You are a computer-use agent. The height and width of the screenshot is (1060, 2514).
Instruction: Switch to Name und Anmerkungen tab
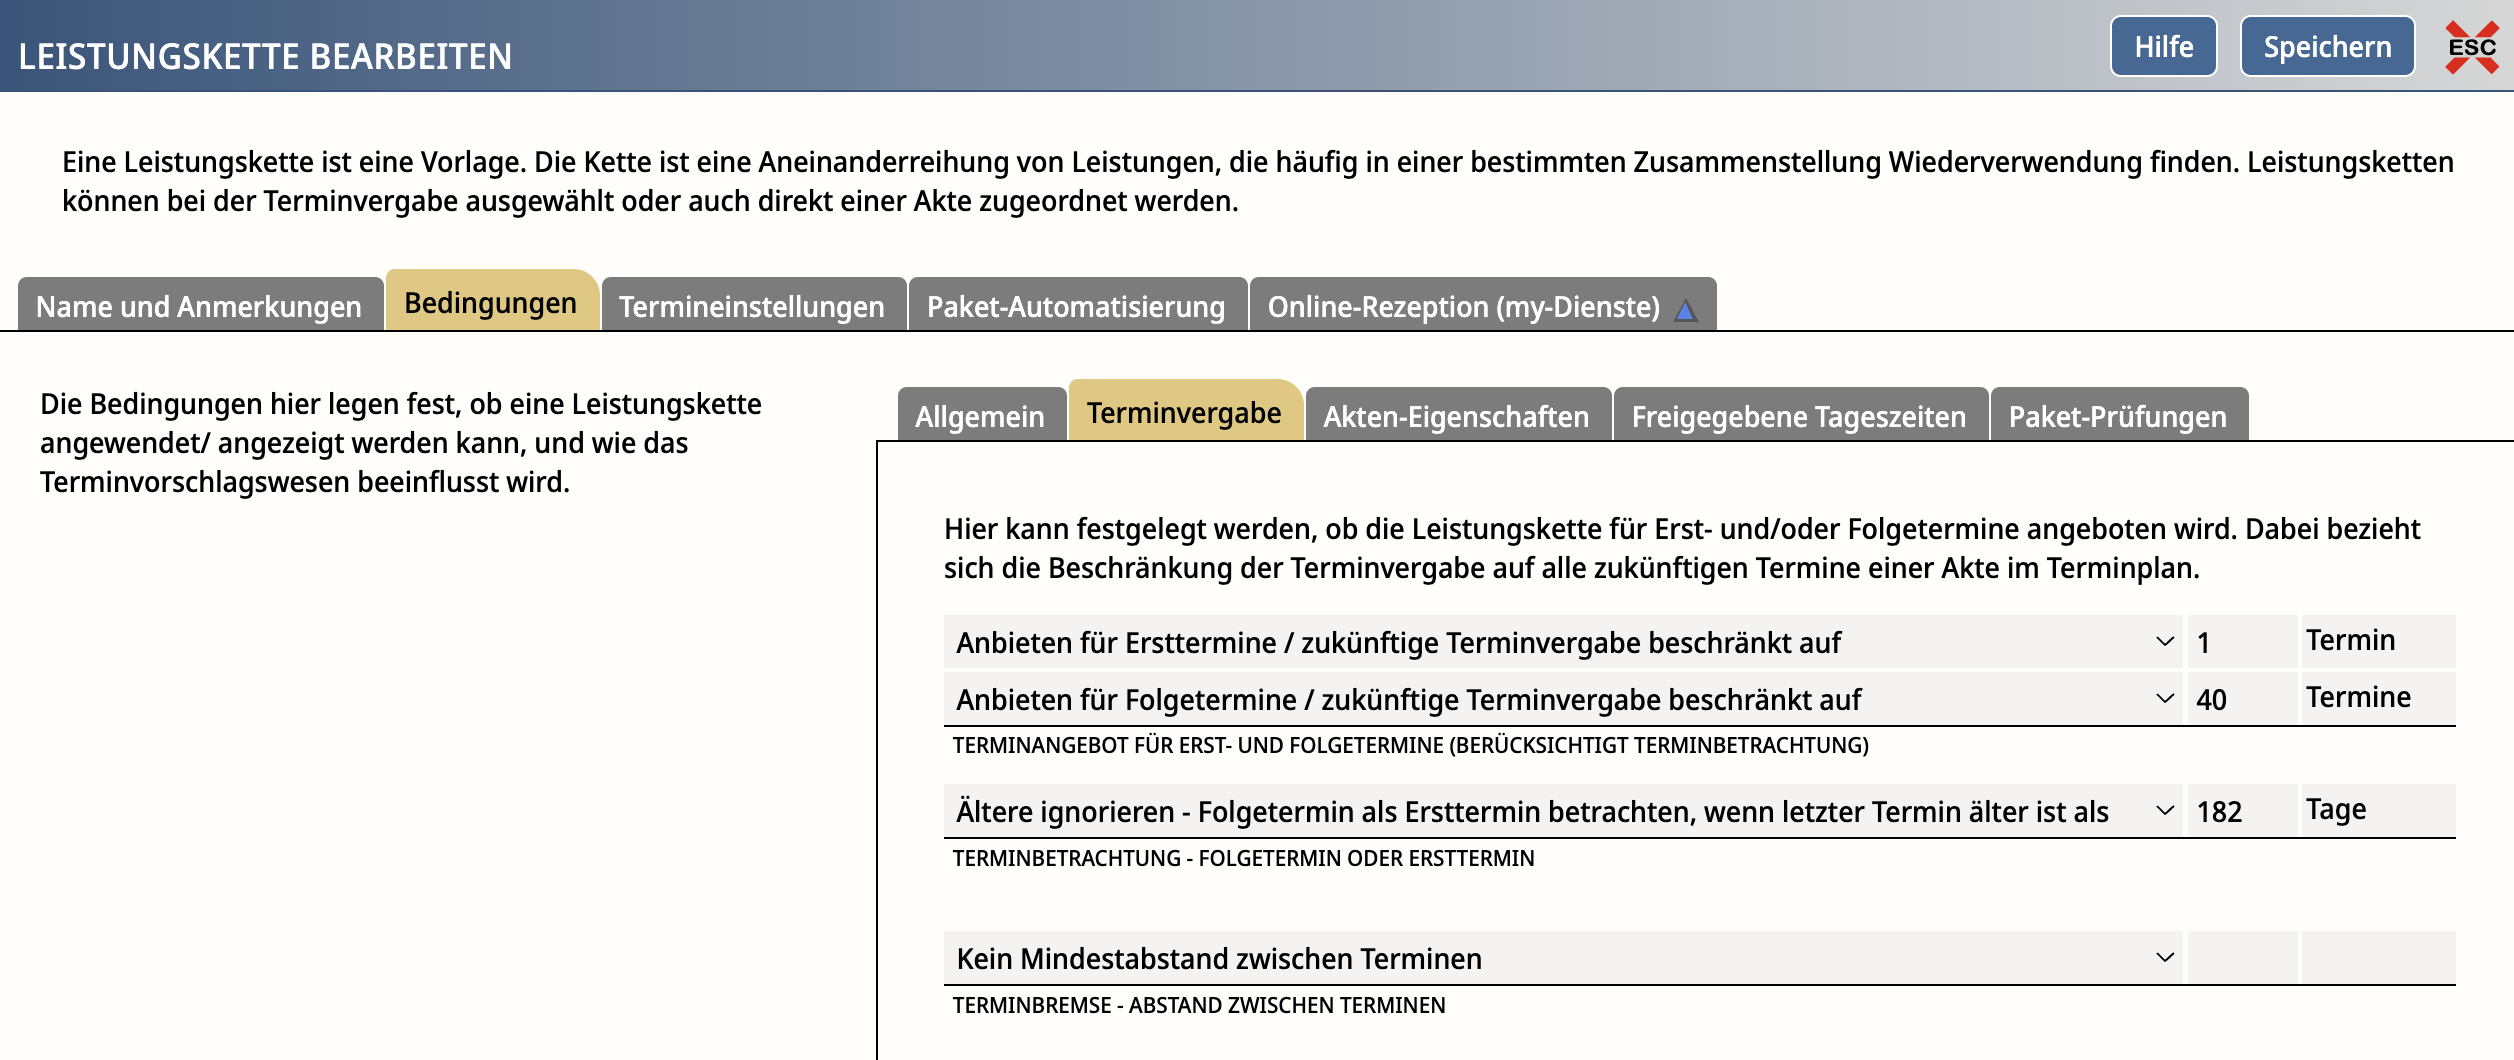199,305
